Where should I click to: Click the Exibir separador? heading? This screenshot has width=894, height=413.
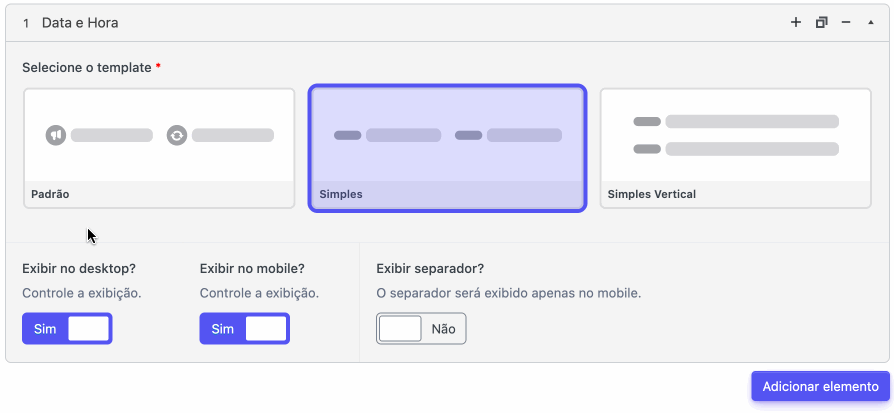coord(430,268)
